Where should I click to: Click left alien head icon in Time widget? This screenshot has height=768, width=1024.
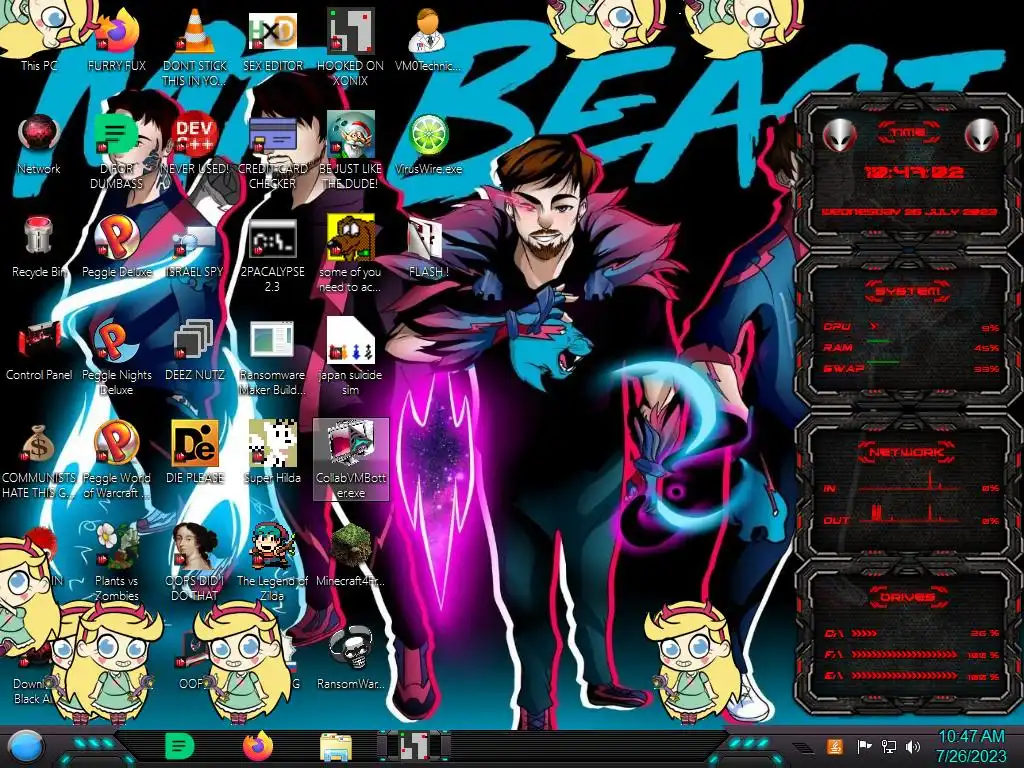(839, 136)
